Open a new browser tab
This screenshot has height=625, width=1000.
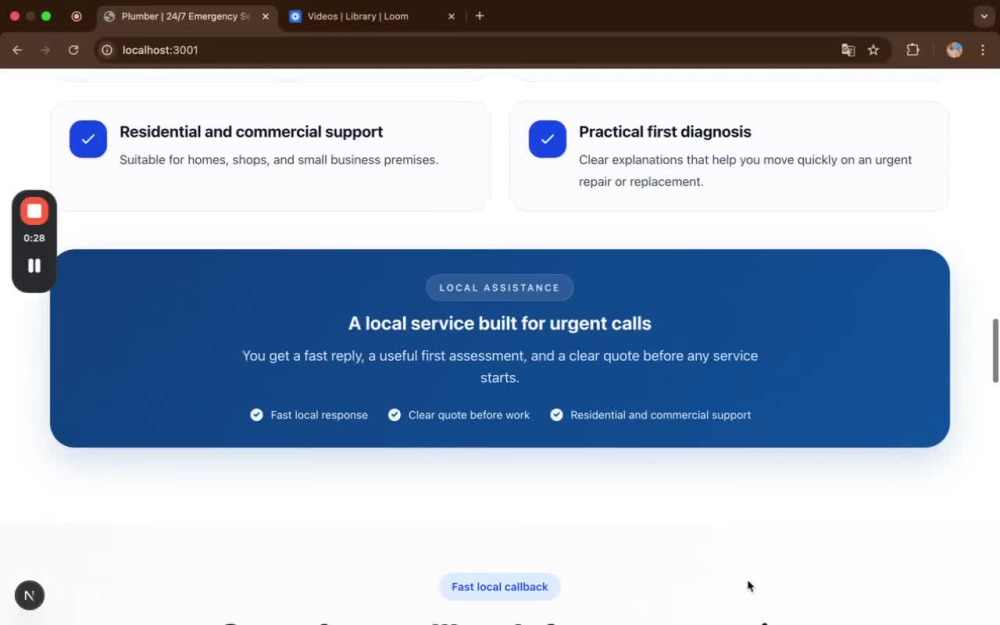point(480,16)
